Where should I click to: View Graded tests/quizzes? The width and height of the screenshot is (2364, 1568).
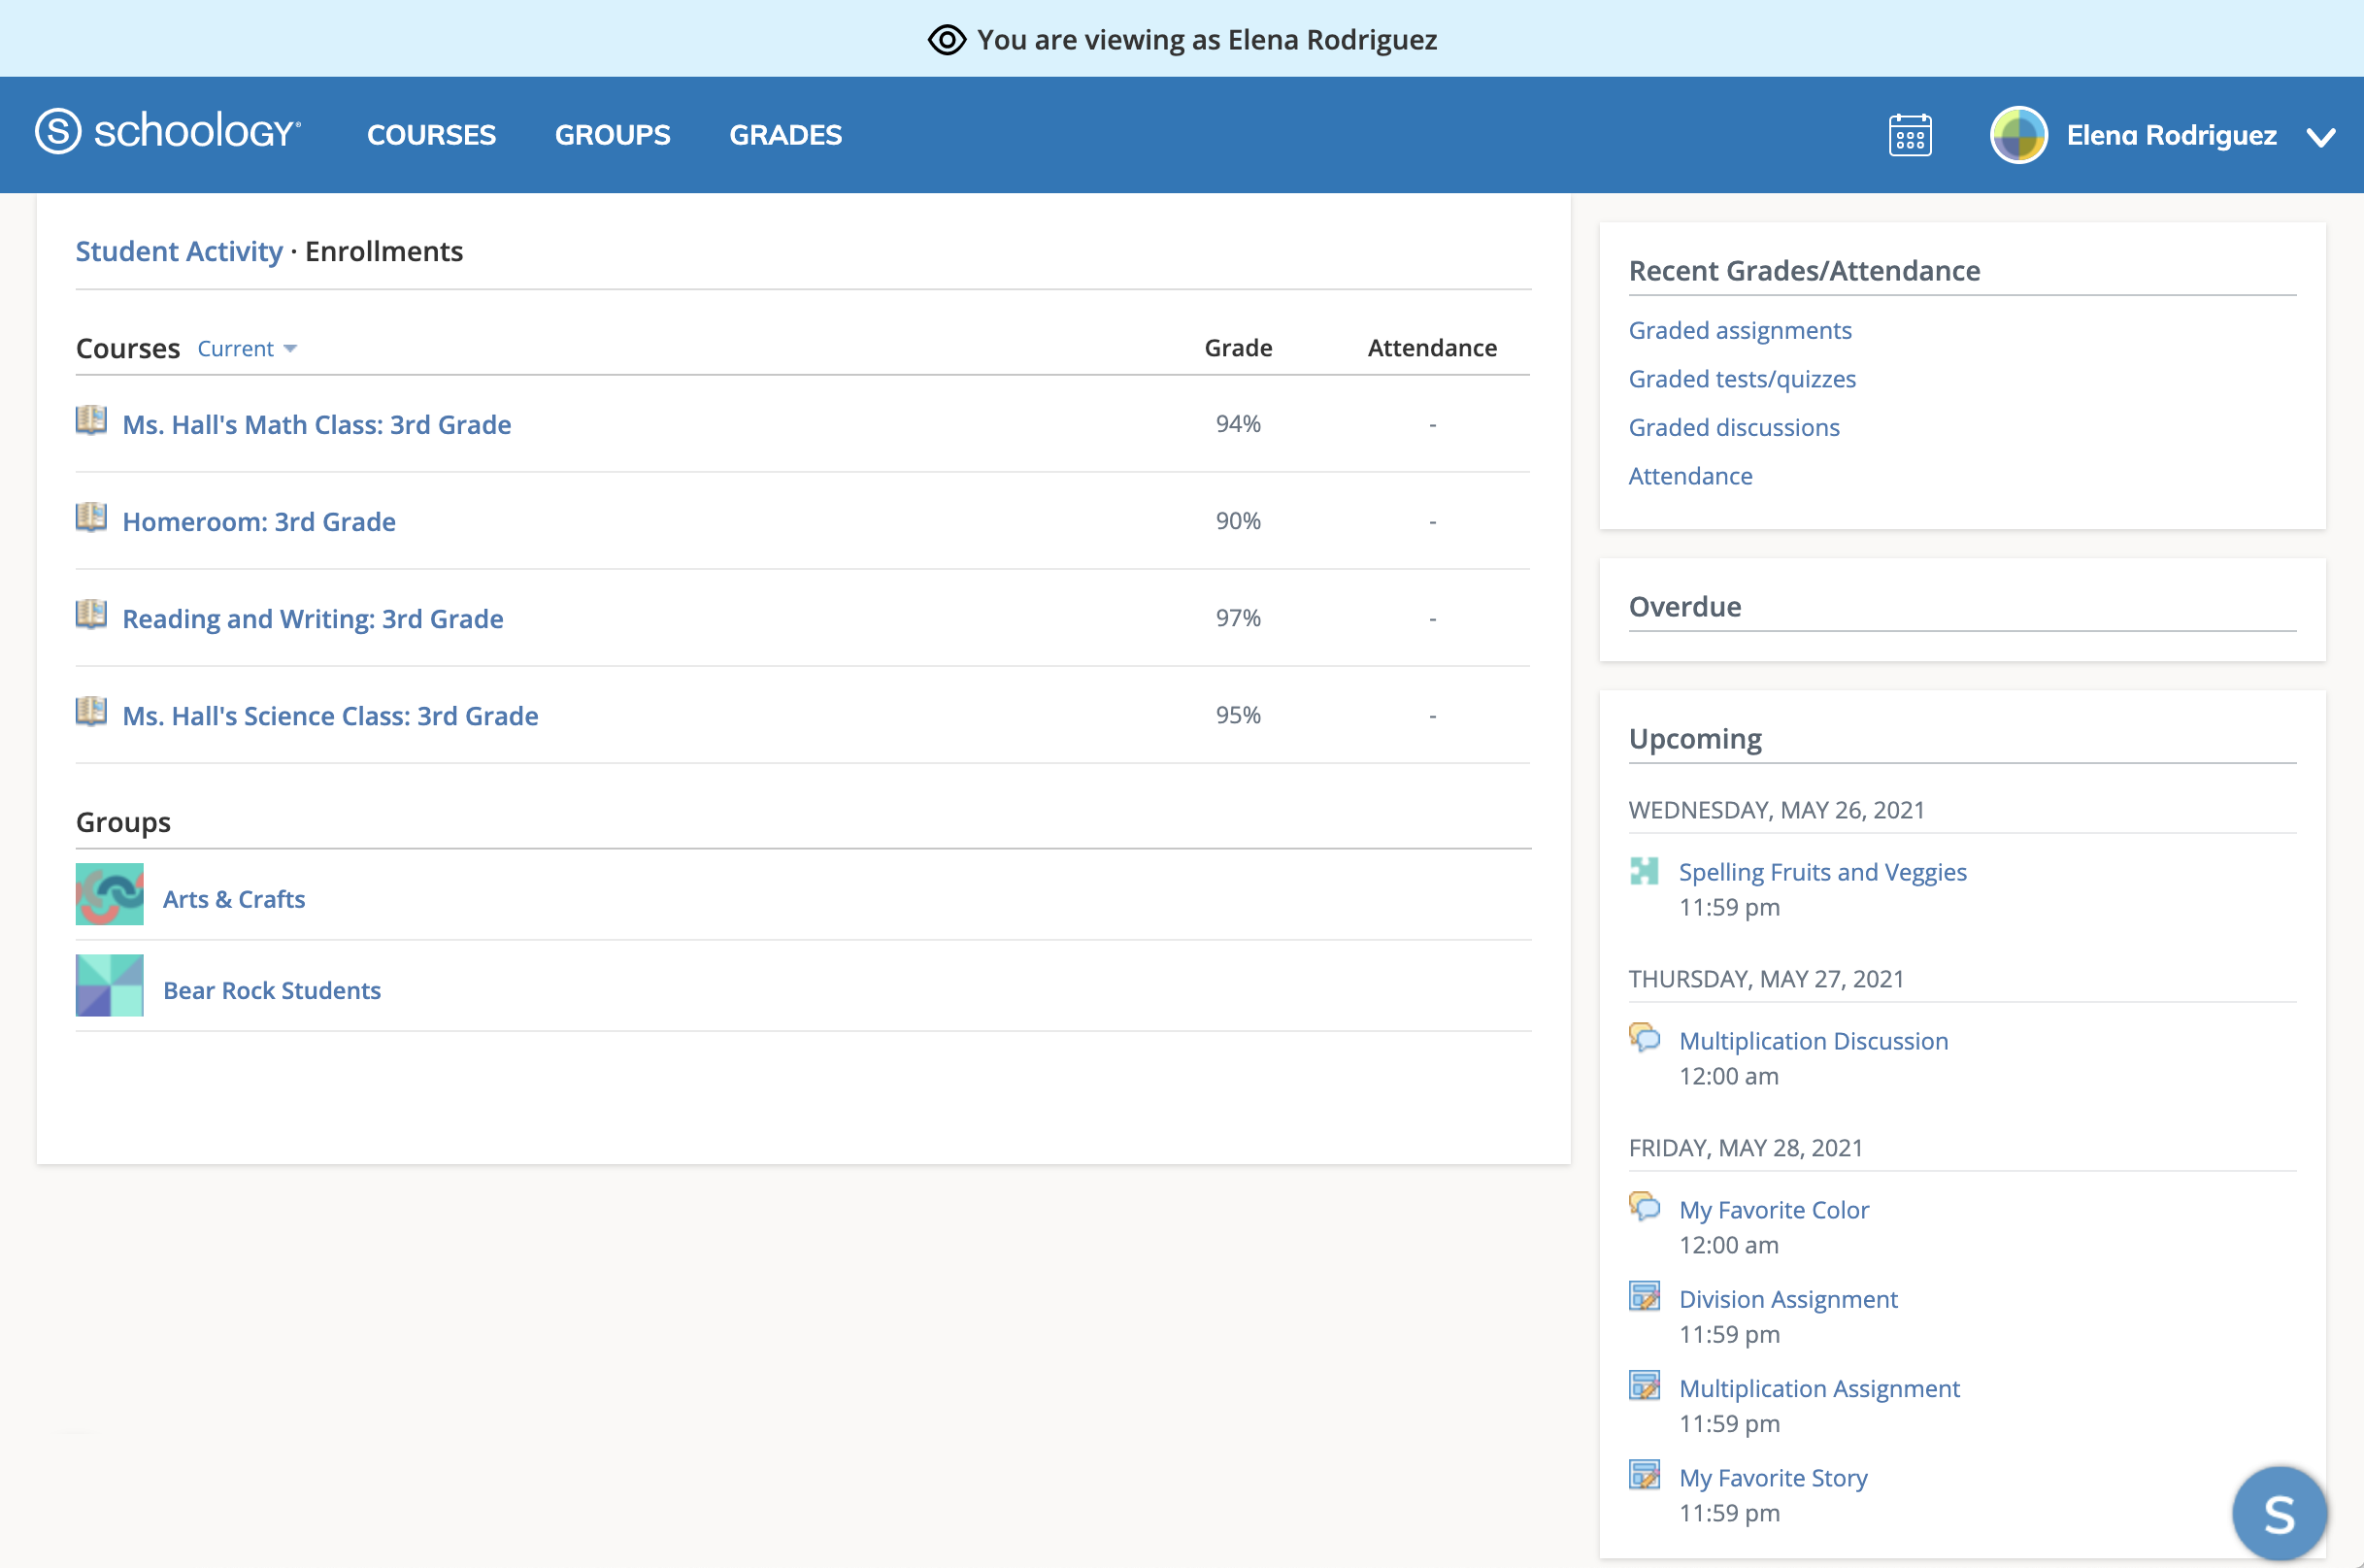pyautogui.click(x=1741, y=379)
